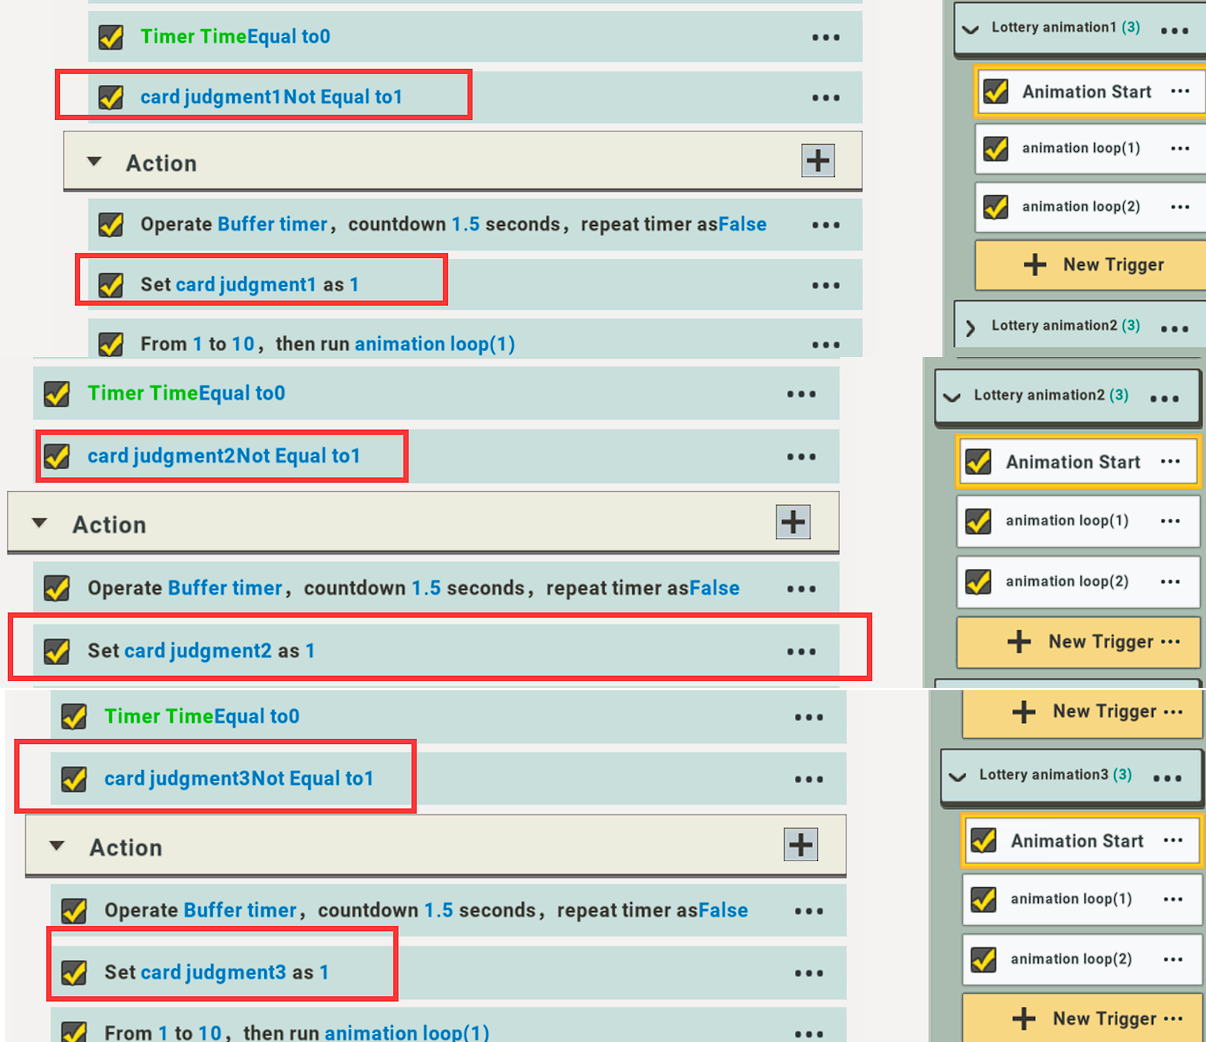1206x1042 pixels.
Task: Open more options for 'card judgment1Not Equal to1'
Action: 825,98
